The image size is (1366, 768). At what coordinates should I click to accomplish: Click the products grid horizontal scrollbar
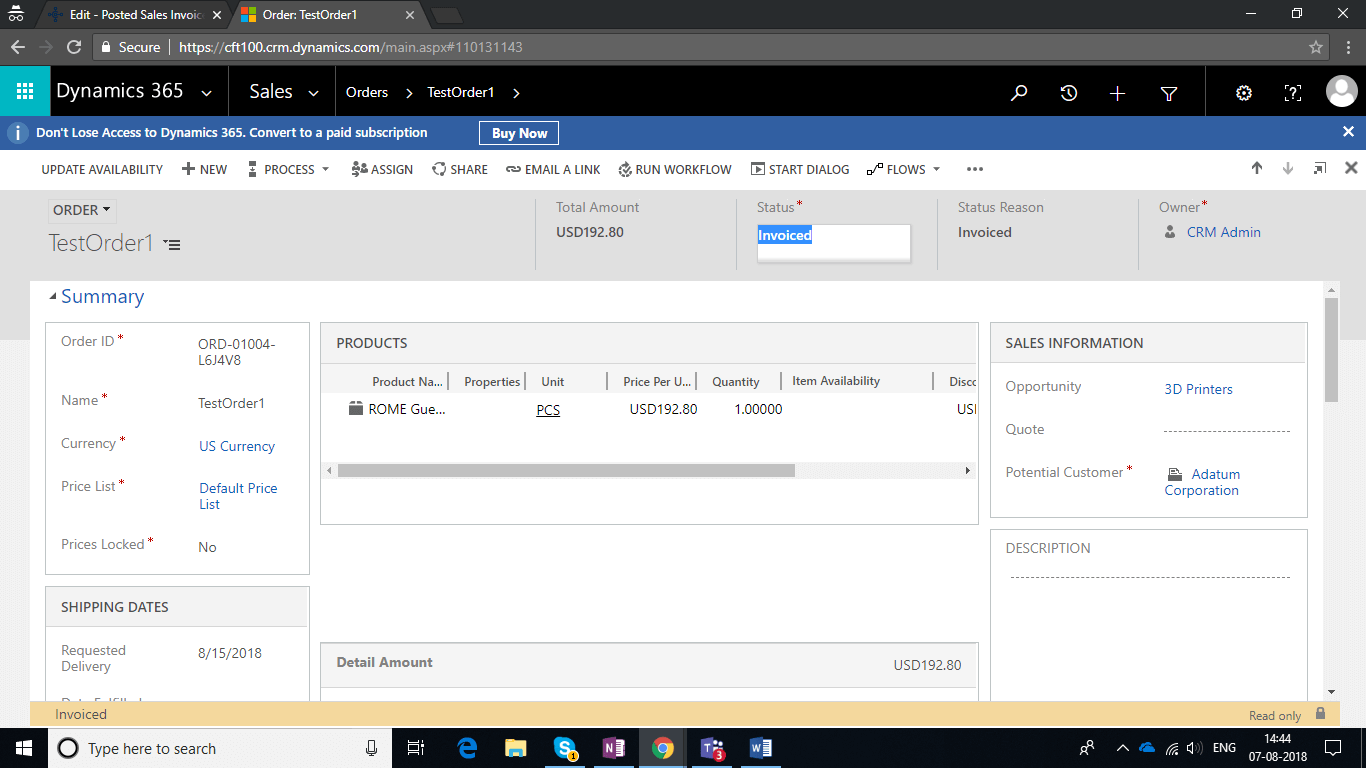point(566,470)
